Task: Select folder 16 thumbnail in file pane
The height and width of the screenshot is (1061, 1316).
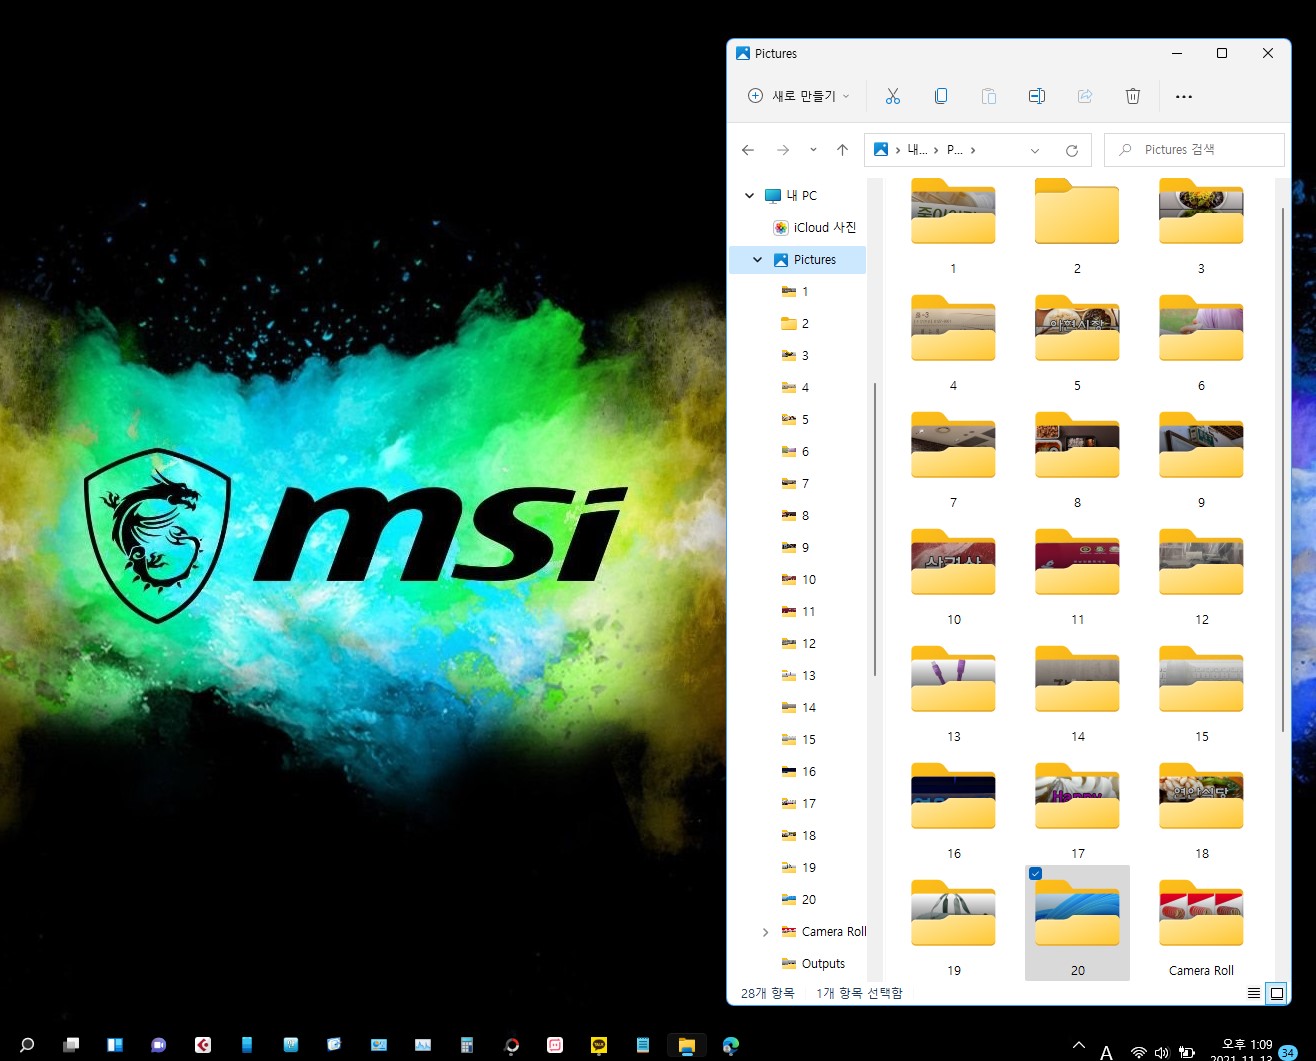Action: click(x=953, y=797)
